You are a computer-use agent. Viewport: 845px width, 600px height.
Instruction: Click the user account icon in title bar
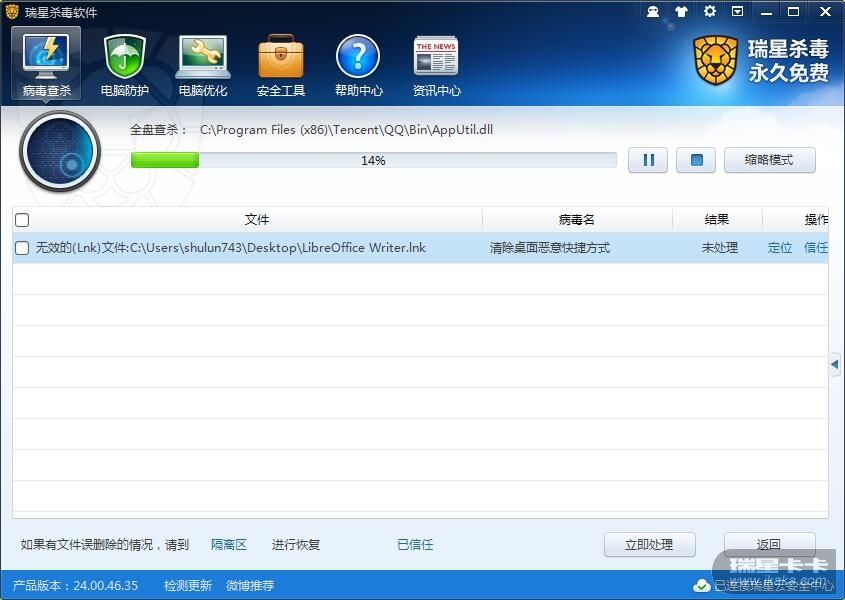point(653,11)
